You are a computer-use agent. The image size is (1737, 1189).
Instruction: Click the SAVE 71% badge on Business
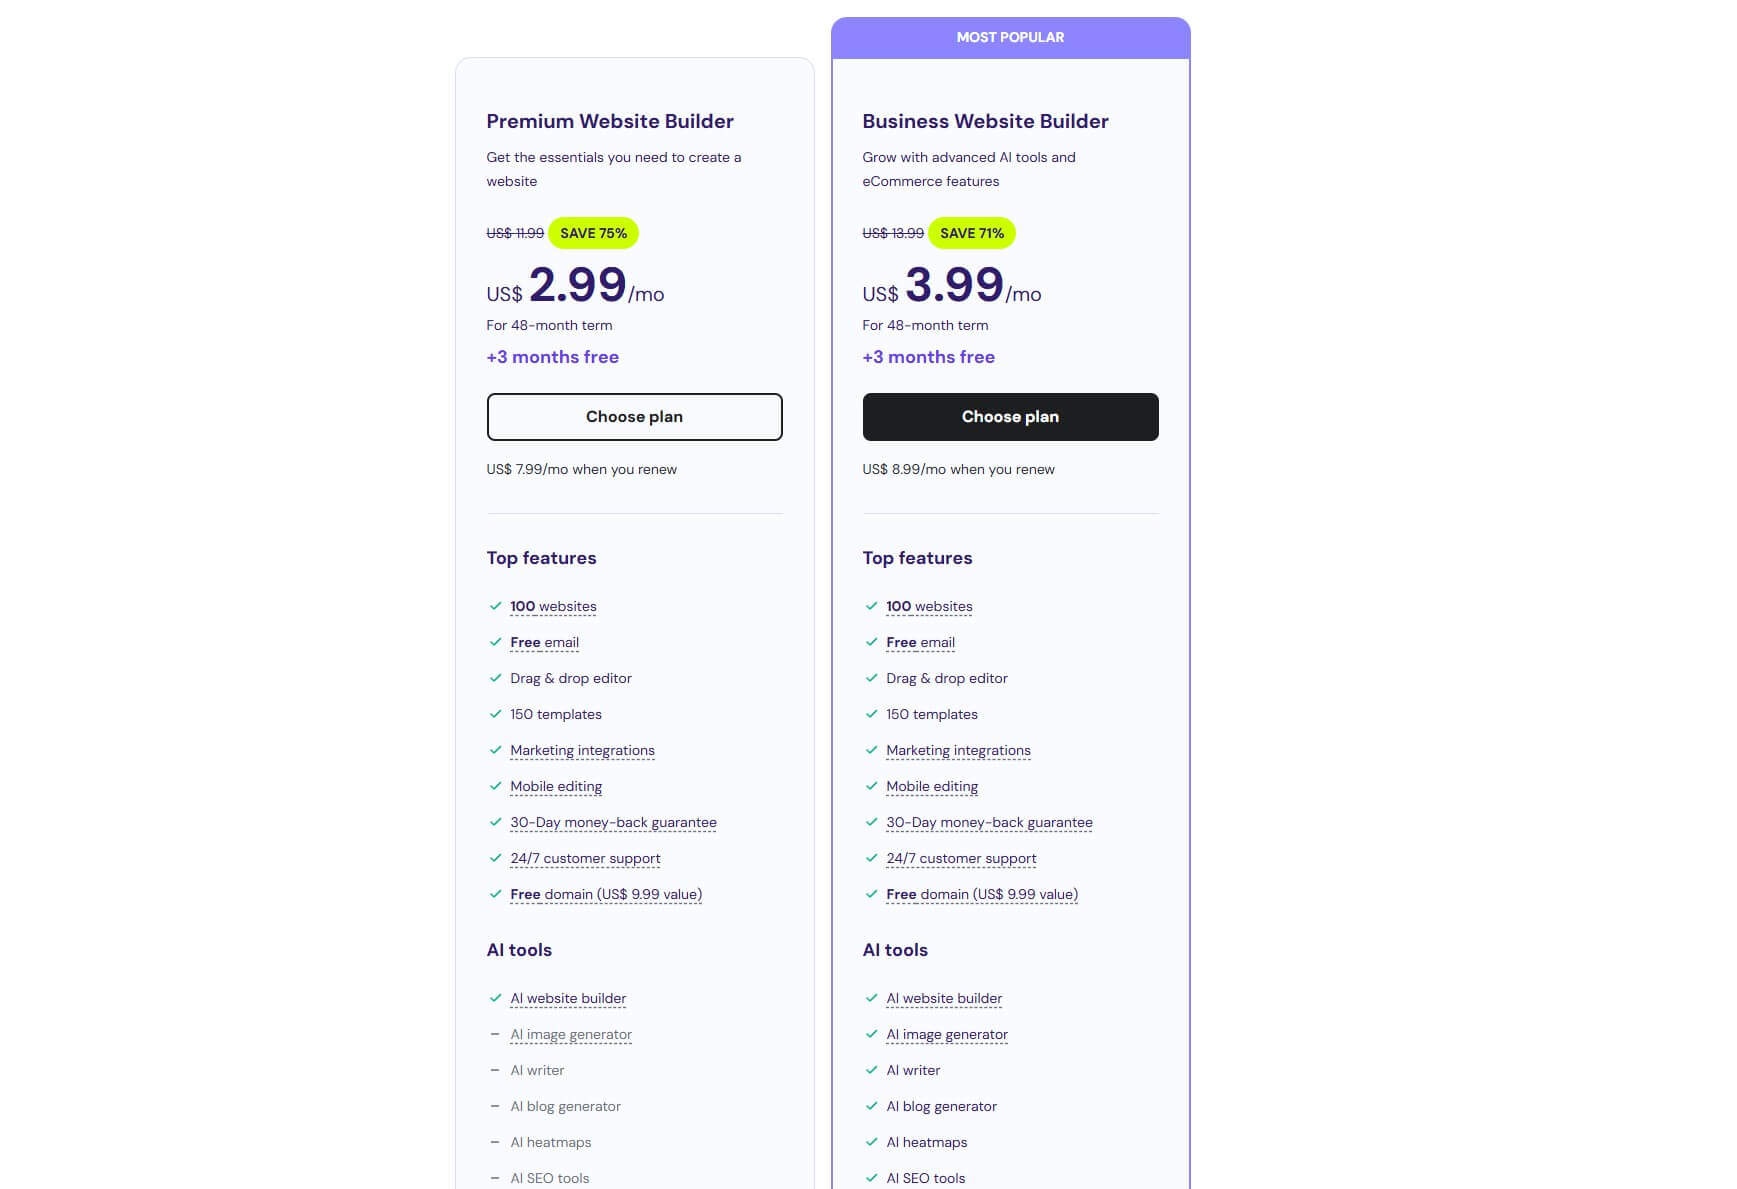(x=971, y=233)
